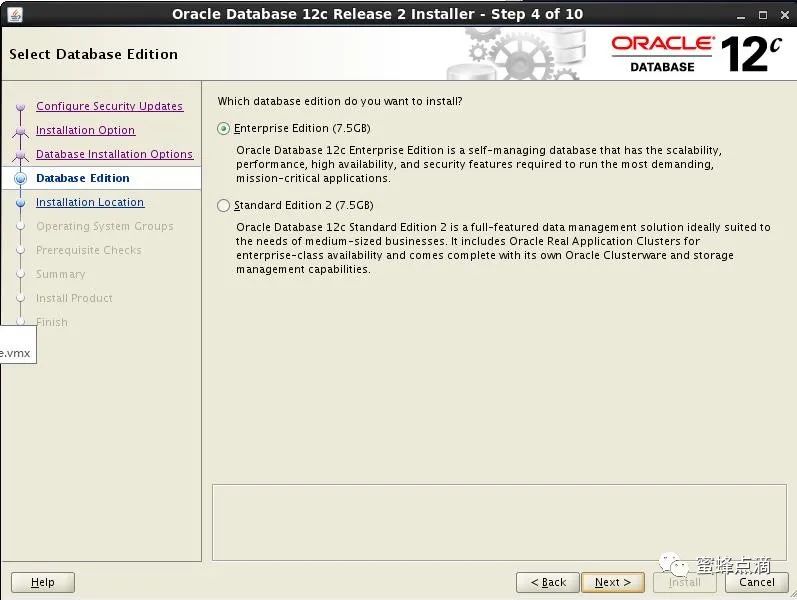The width and height of the screenshot is (797, 600).
Task: Click the Database Edition step bullet icon
Action: click(x=20, y=178)
